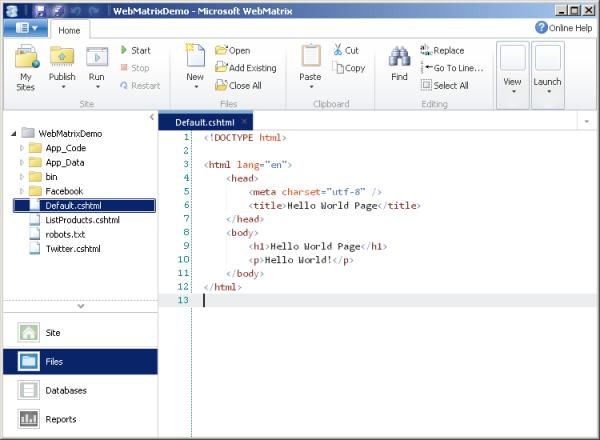Close the Default.cshtml tab
Screen dimensions: 600x440
(x=245, y=122)
